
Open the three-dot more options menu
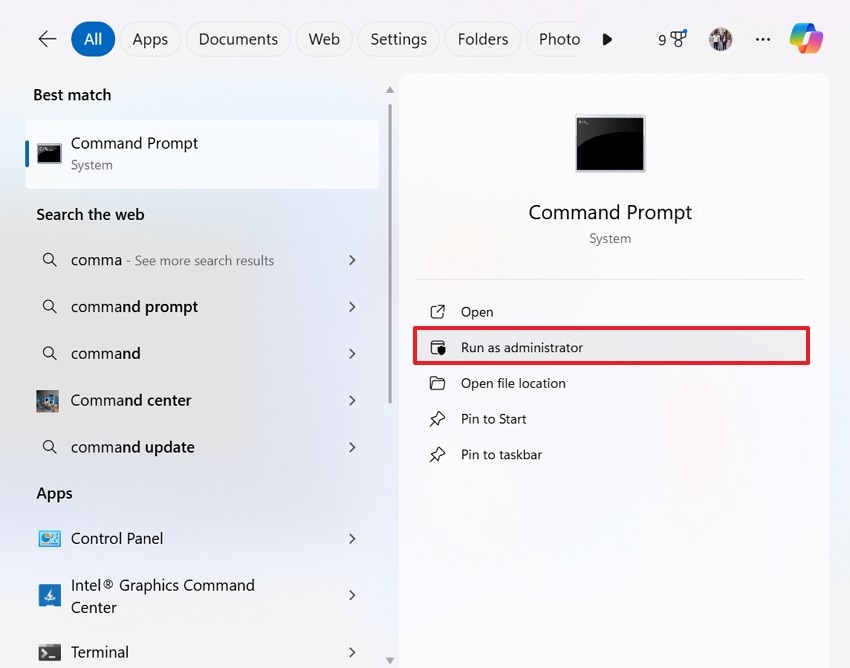[763, 39]
